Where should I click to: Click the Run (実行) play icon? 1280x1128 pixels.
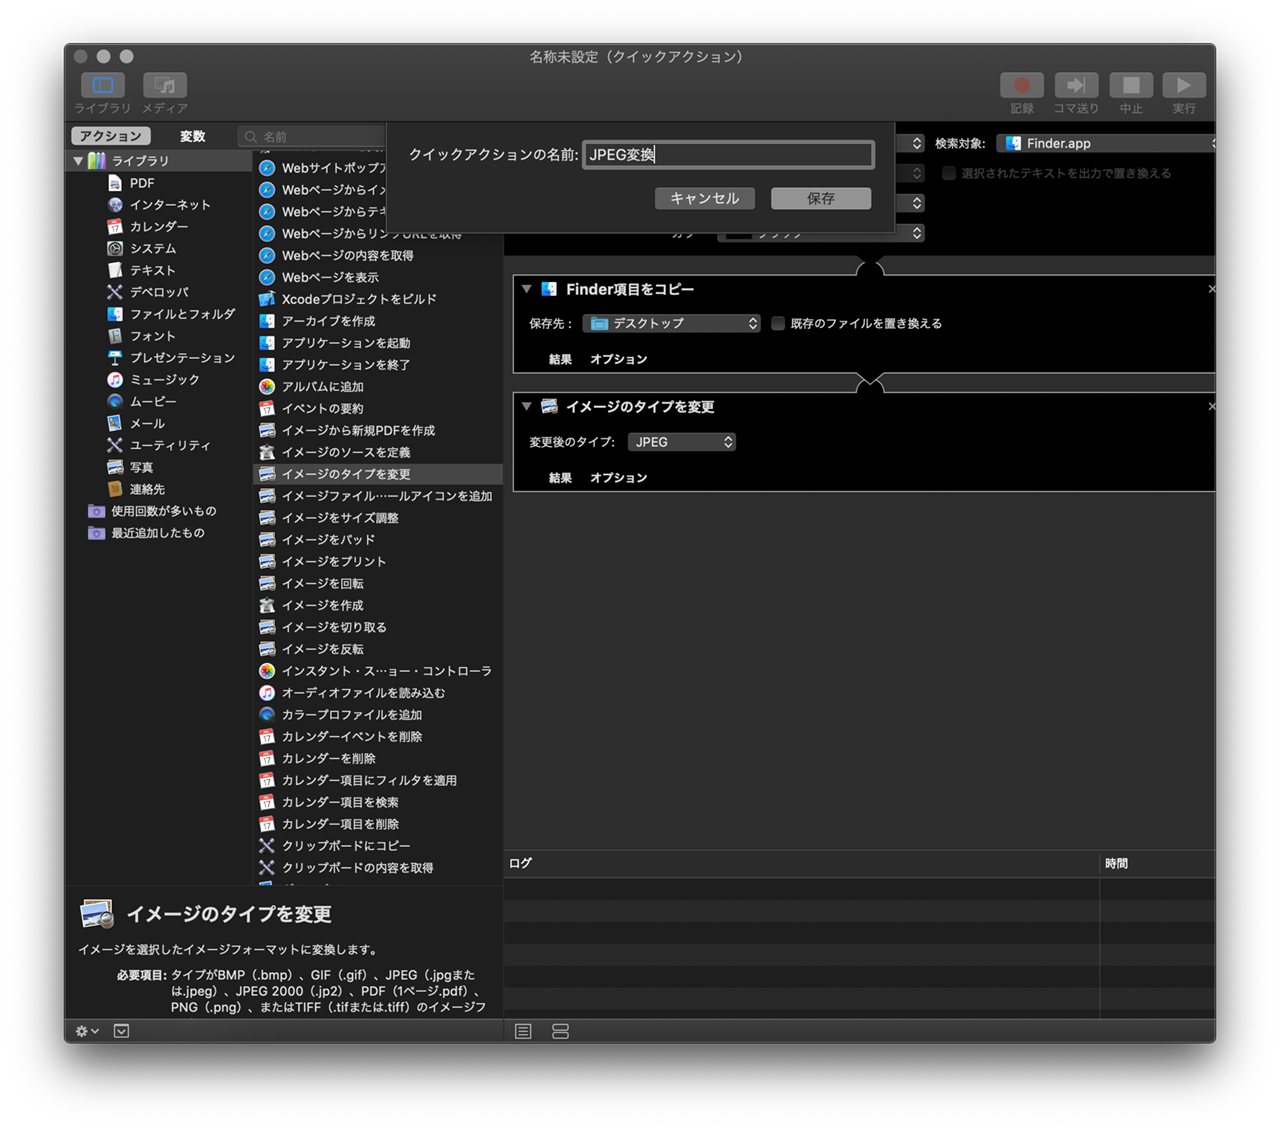1183,86
